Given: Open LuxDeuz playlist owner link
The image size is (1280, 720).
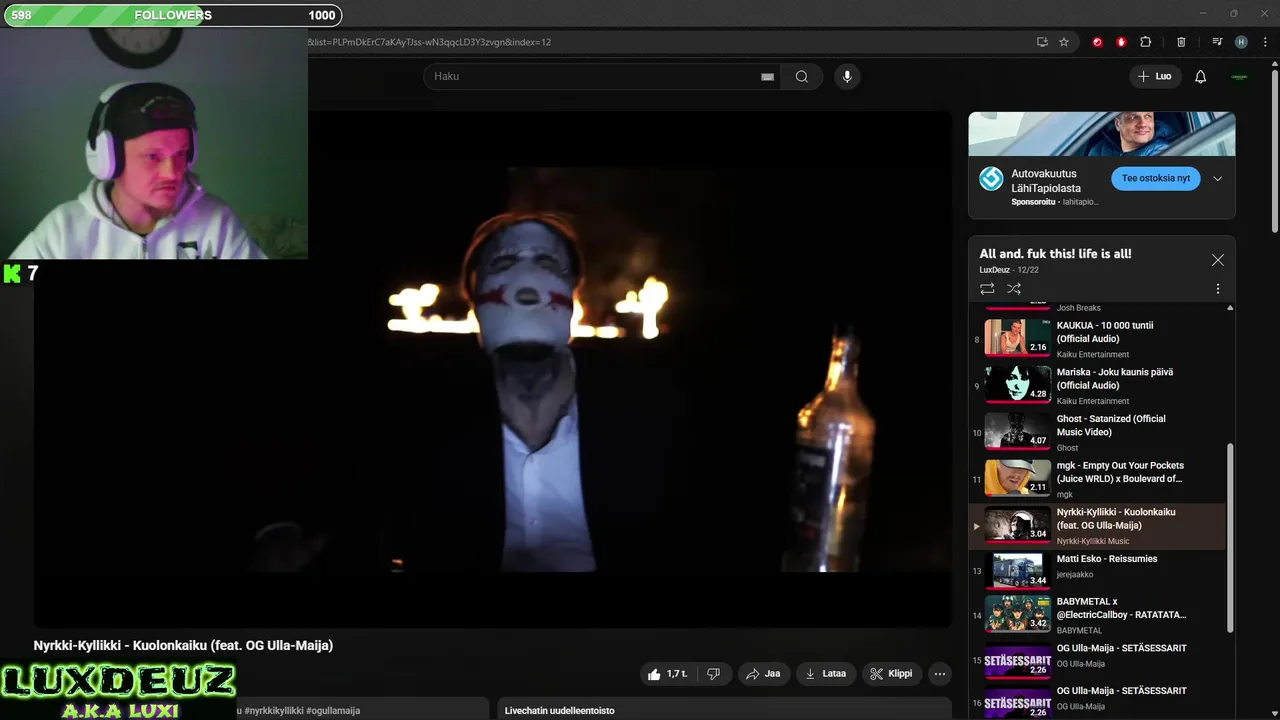Looking at the screenshot, I should pos(995,270).
